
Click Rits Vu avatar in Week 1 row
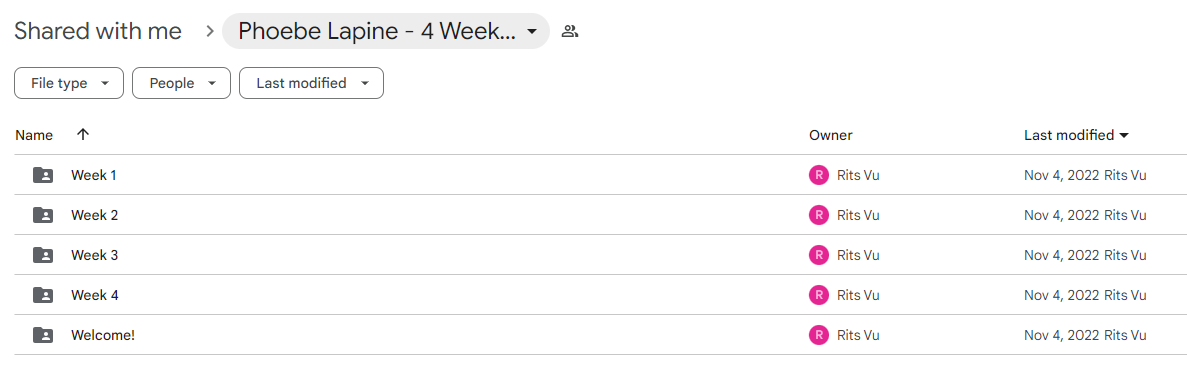818,175
